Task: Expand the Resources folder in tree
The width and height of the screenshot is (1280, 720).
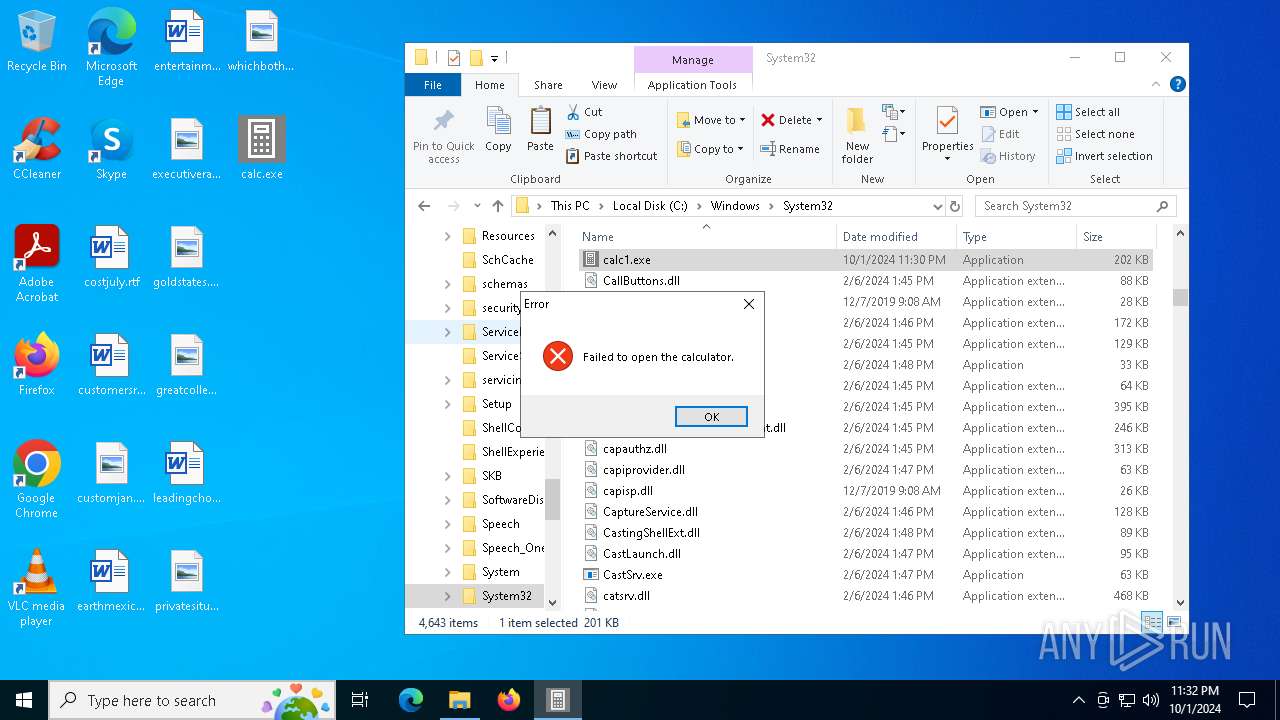Action: point(447,237)
